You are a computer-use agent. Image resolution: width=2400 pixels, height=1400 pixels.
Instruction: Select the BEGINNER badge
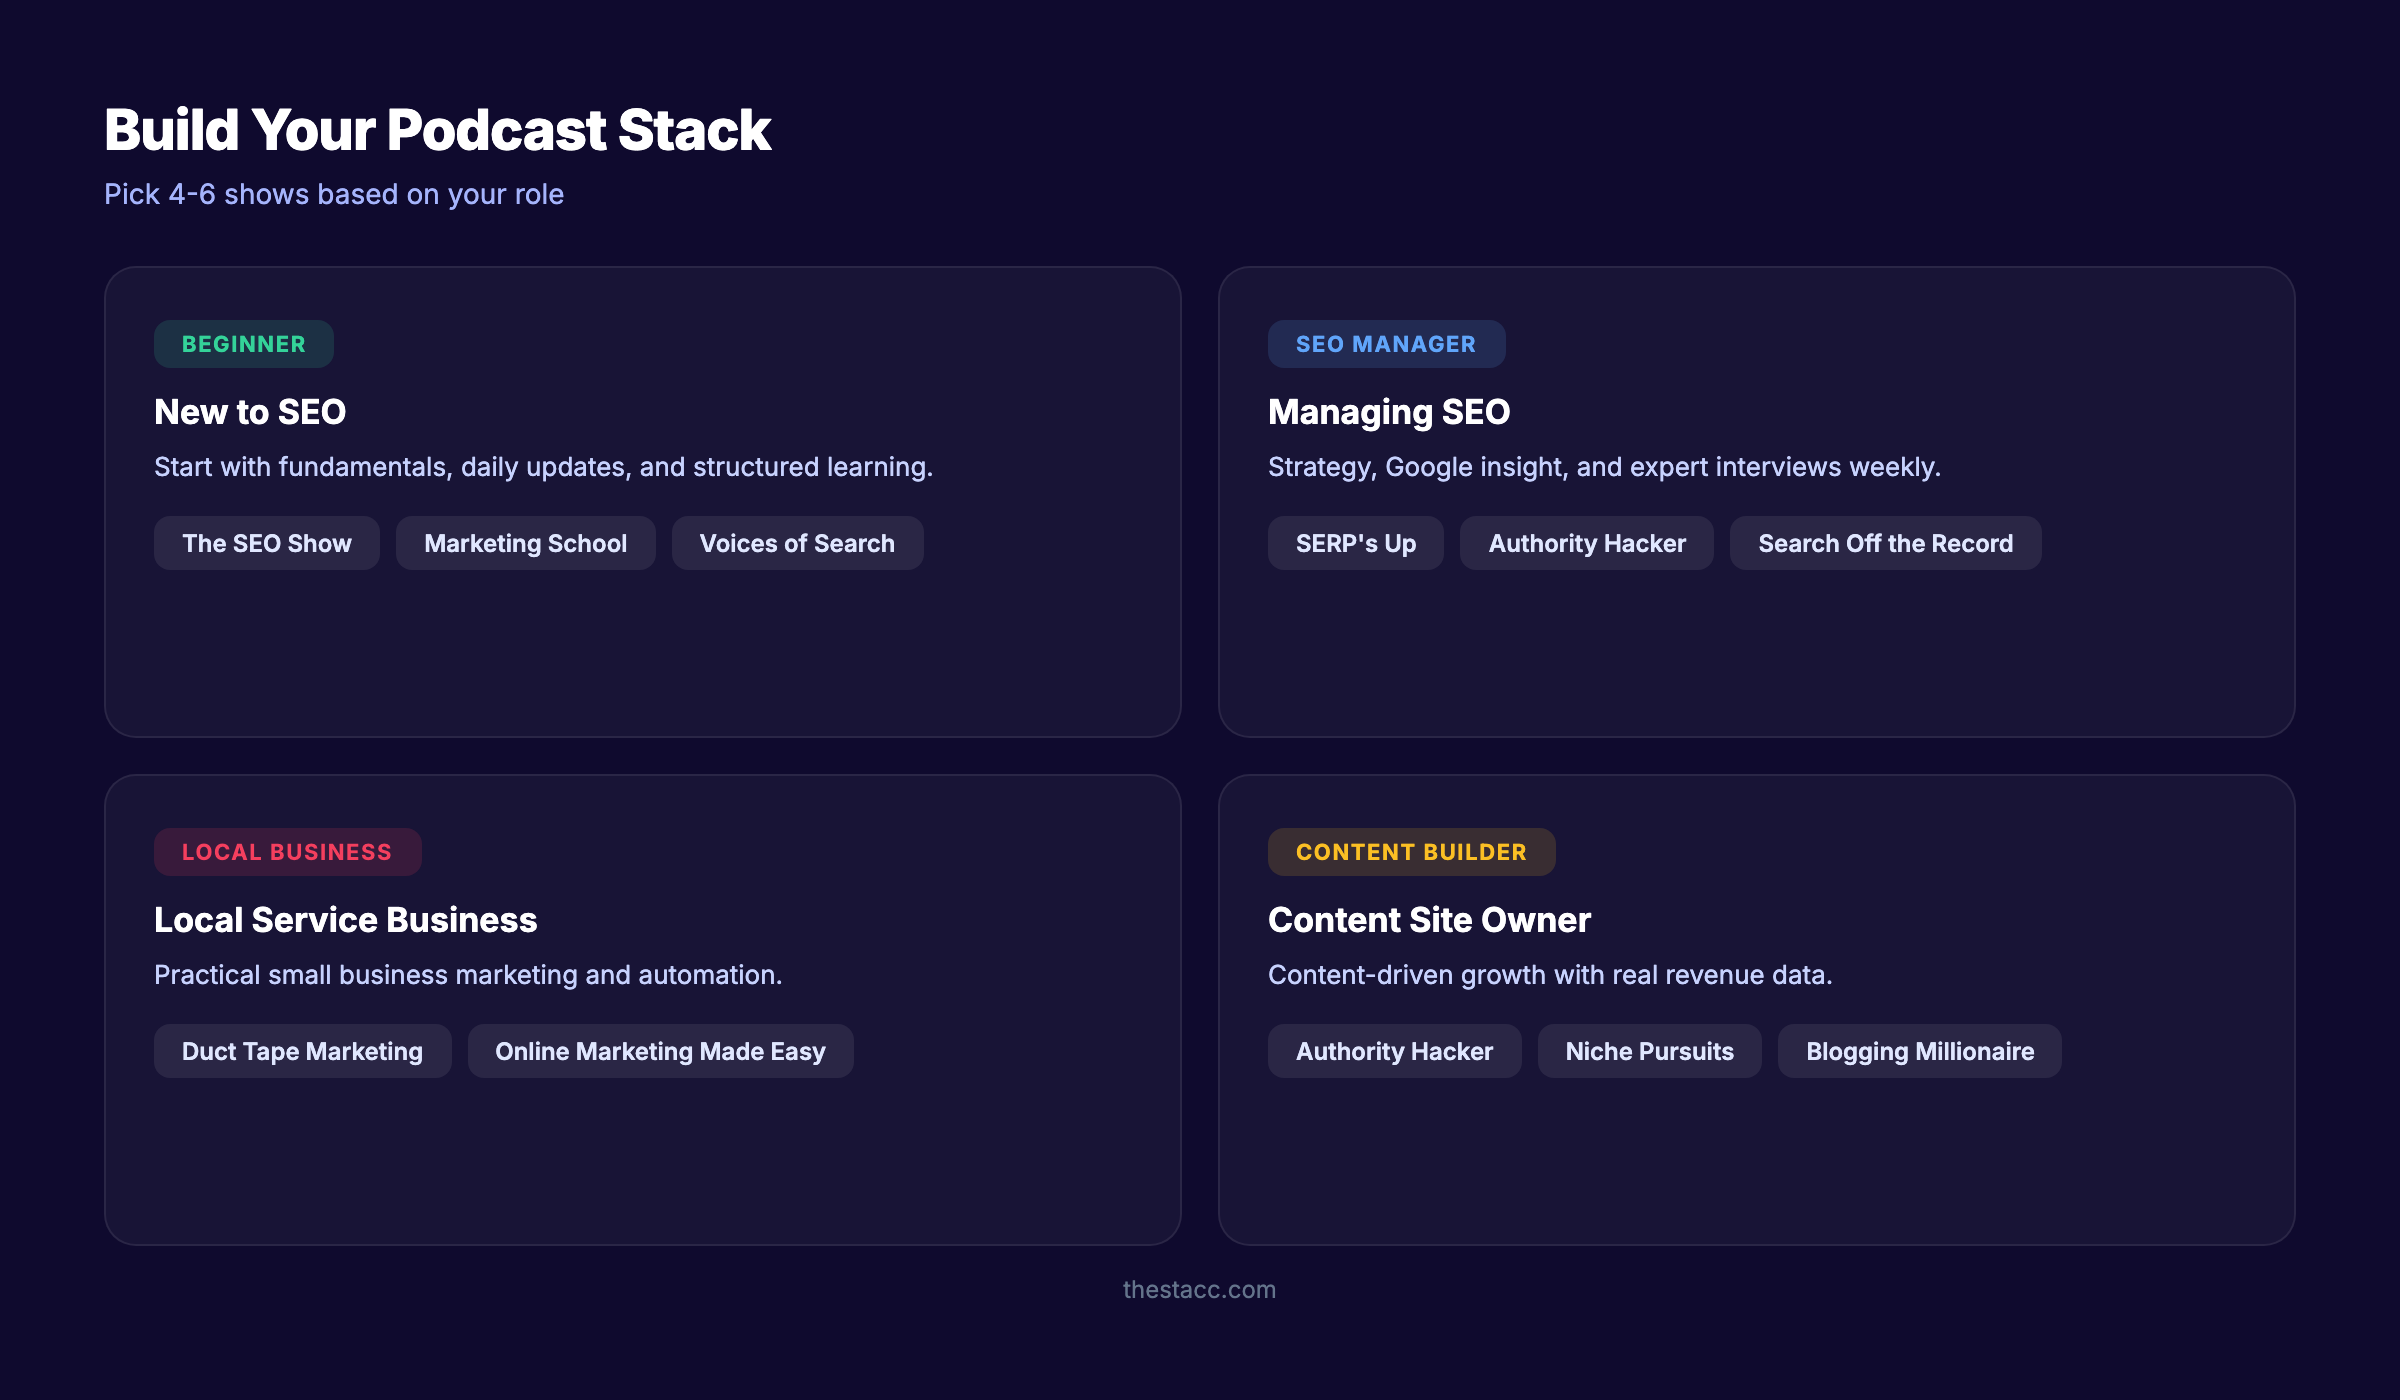coord(243,343)
